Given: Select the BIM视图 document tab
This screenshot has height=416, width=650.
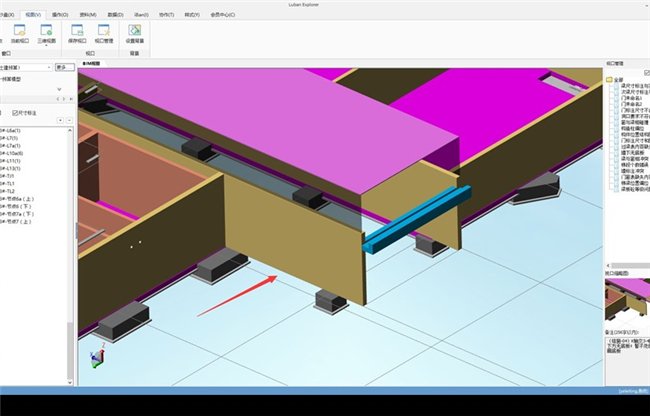Looking at the screenshot, I should pyautogui.click(x=90, y=62).
